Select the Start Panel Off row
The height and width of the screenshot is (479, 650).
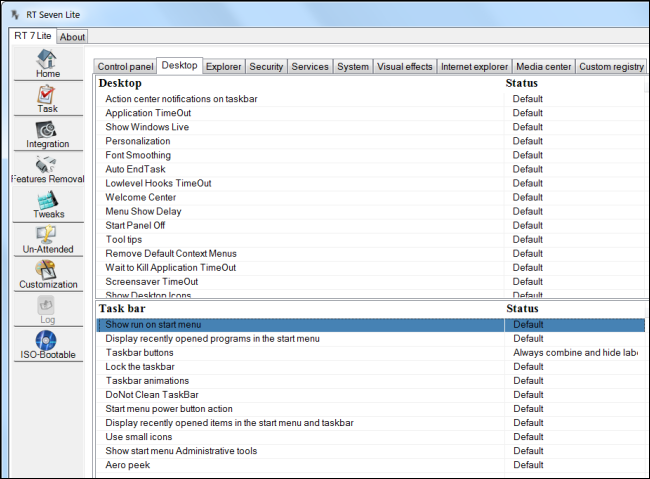[370, 226]
